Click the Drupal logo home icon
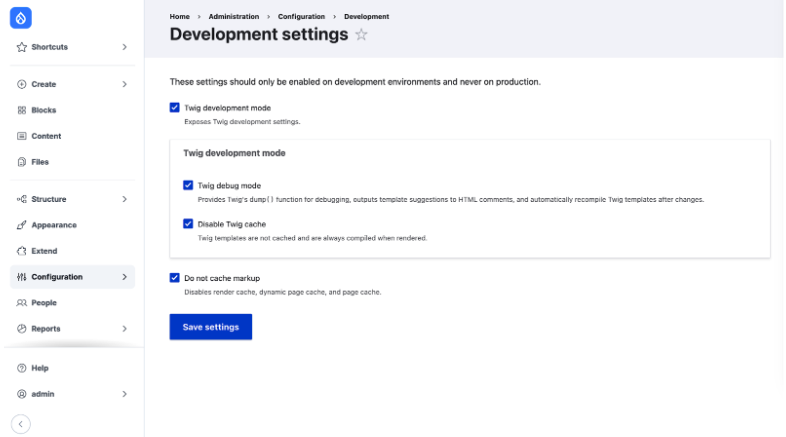This screenshot has height=437, width=786. [21, 18]
